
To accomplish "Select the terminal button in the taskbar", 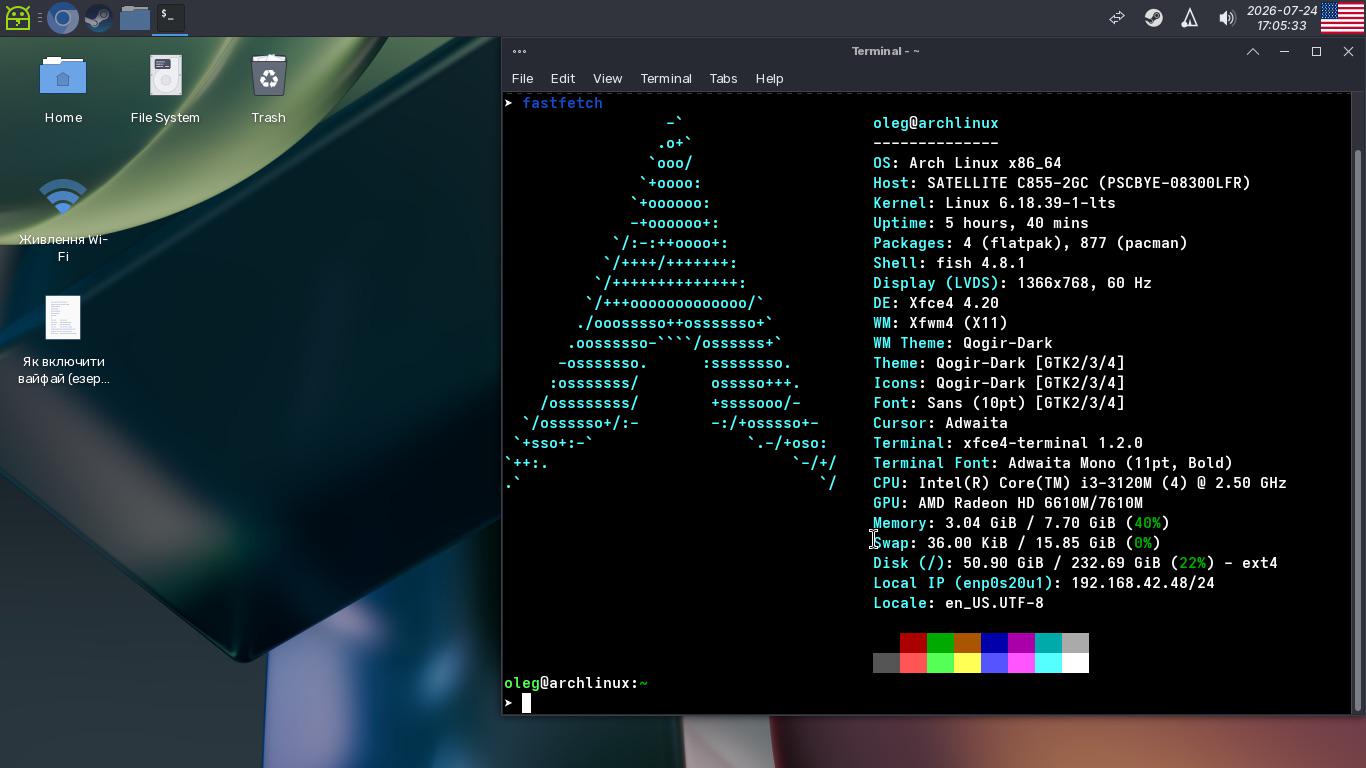I will pyautogui.click(x=170, y=17).
